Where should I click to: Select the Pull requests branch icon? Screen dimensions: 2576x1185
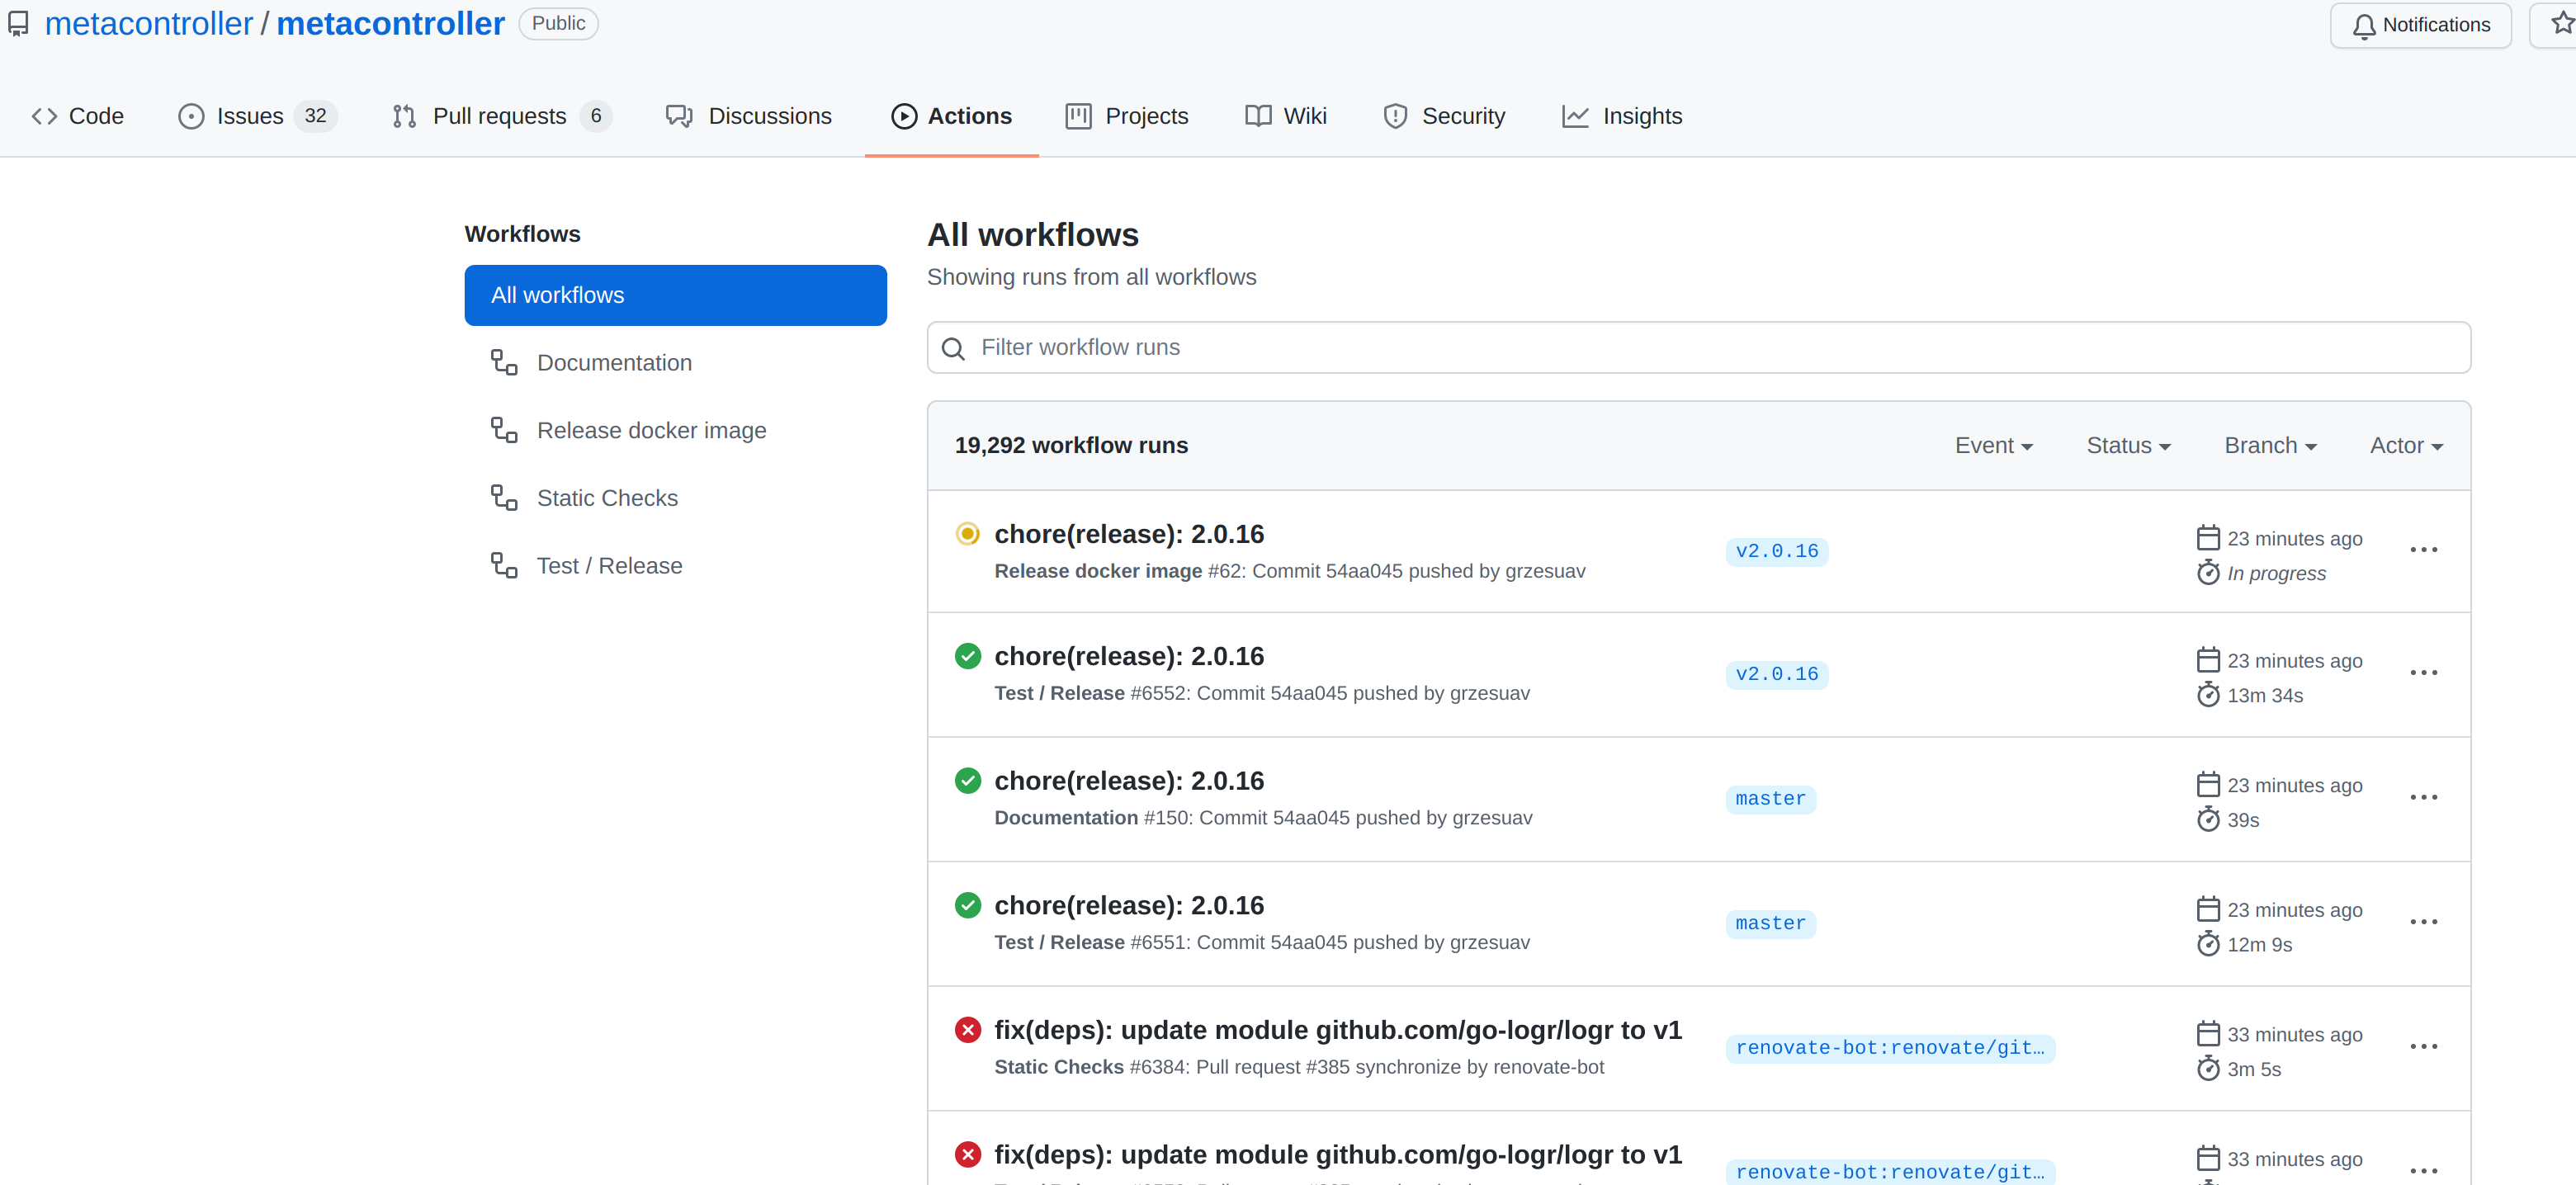(x=404, y=116)
